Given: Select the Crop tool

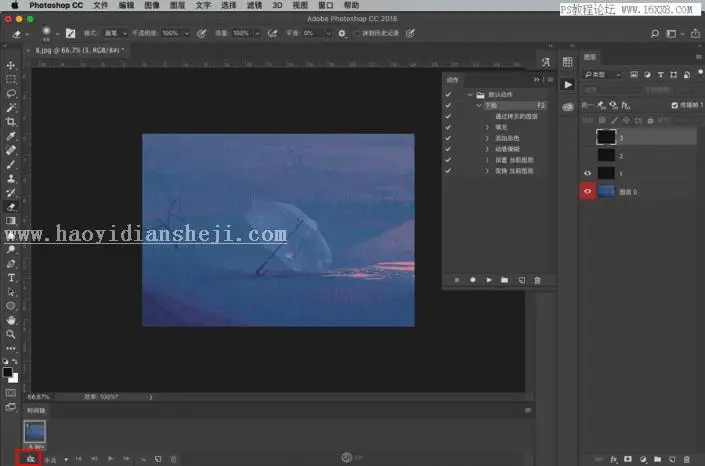Looking at the screenshot, I should point(11,122).
